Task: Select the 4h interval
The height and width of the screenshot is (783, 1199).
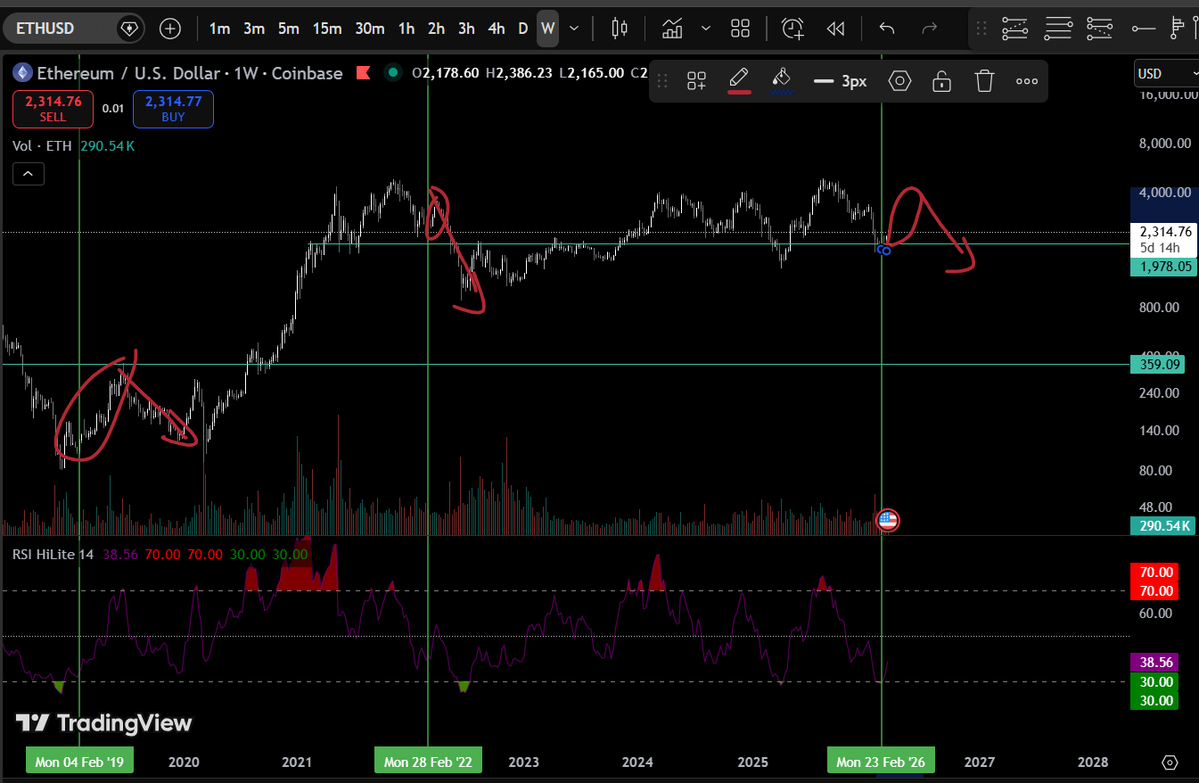Action: point(496,28)
